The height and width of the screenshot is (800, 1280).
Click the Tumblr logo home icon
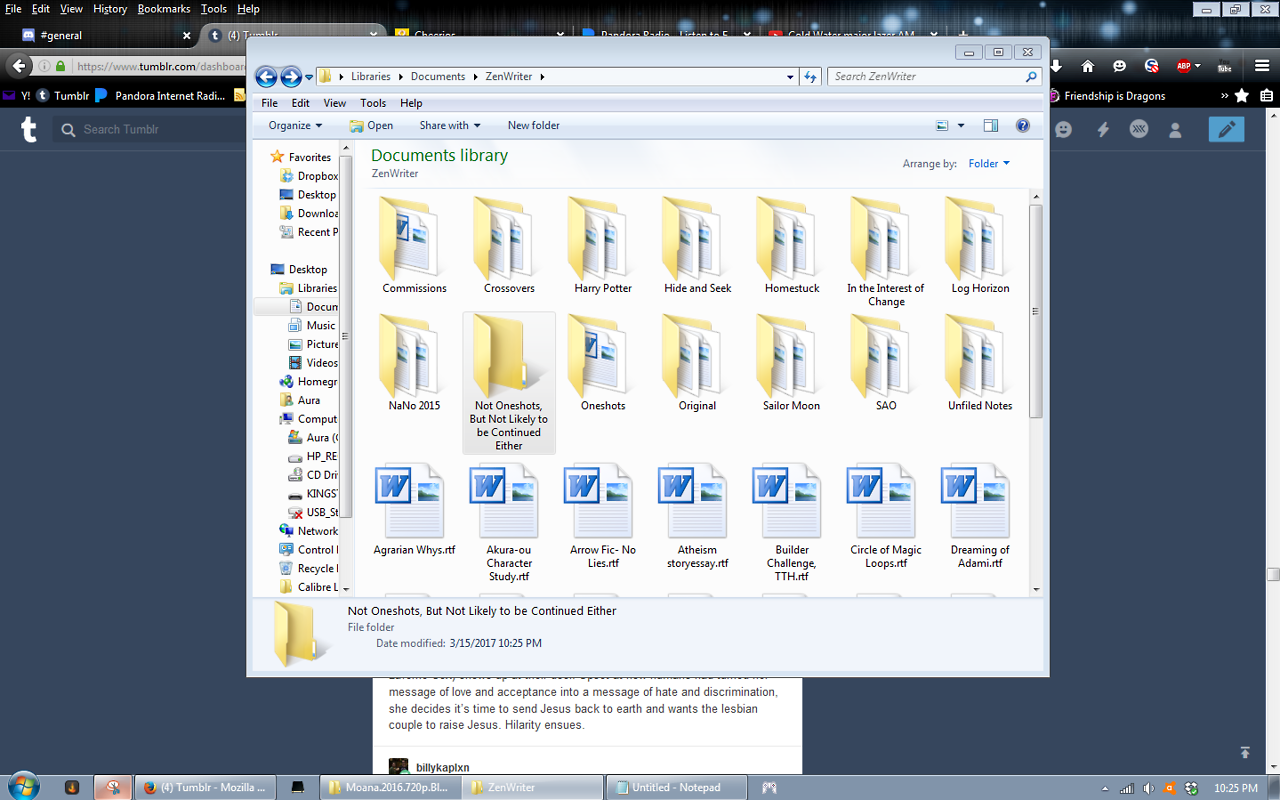pos(29,129)
